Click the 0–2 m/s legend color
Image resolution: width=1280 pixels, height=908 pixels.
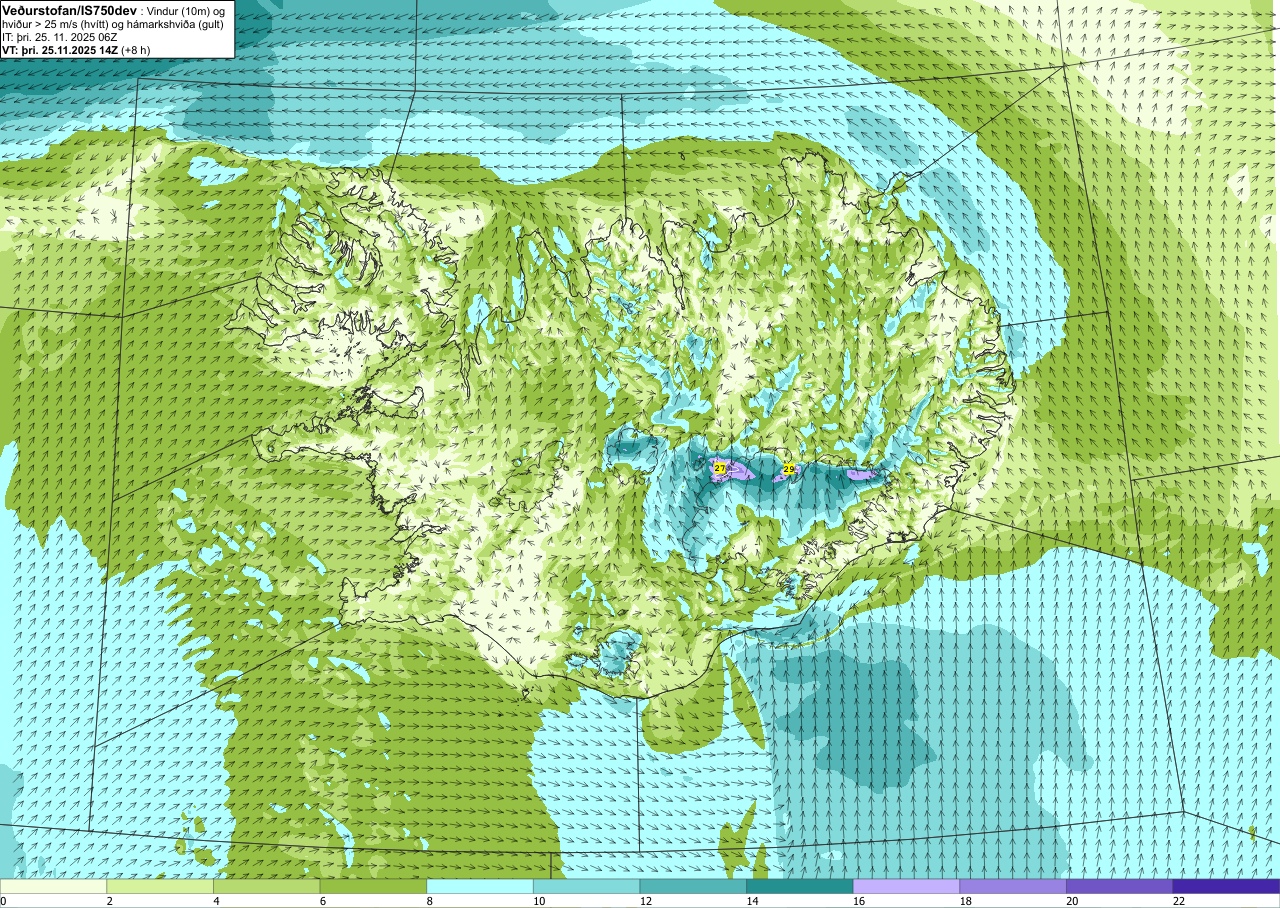tap(53, 886)
